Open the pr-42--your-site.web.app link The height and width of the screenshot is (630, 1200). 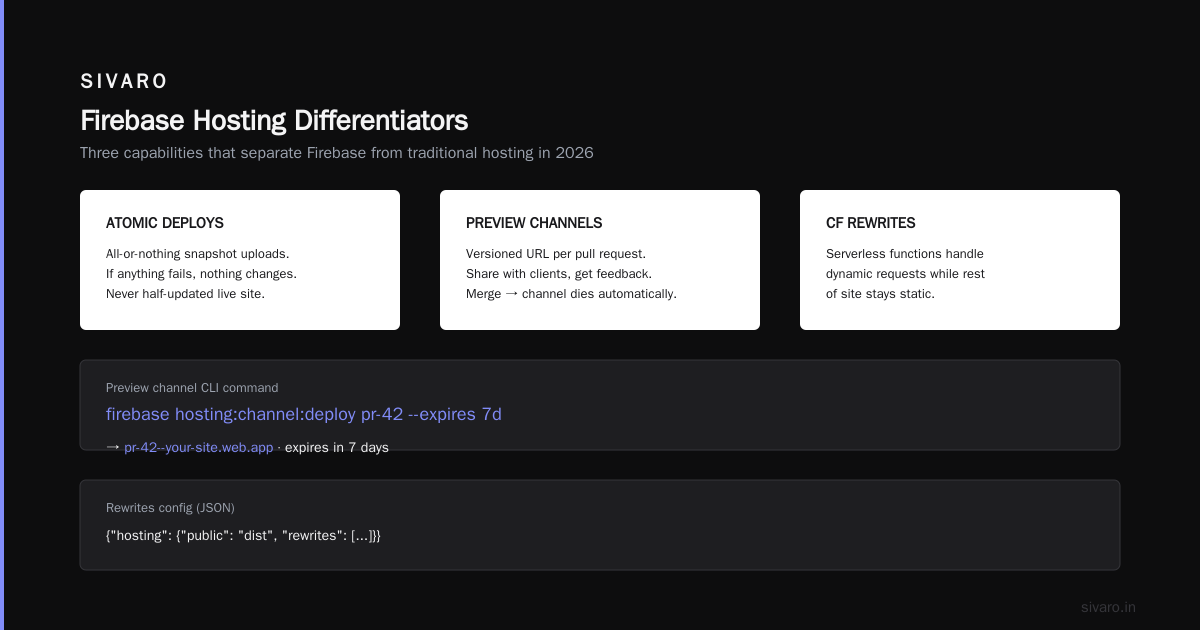click(198, 448)
